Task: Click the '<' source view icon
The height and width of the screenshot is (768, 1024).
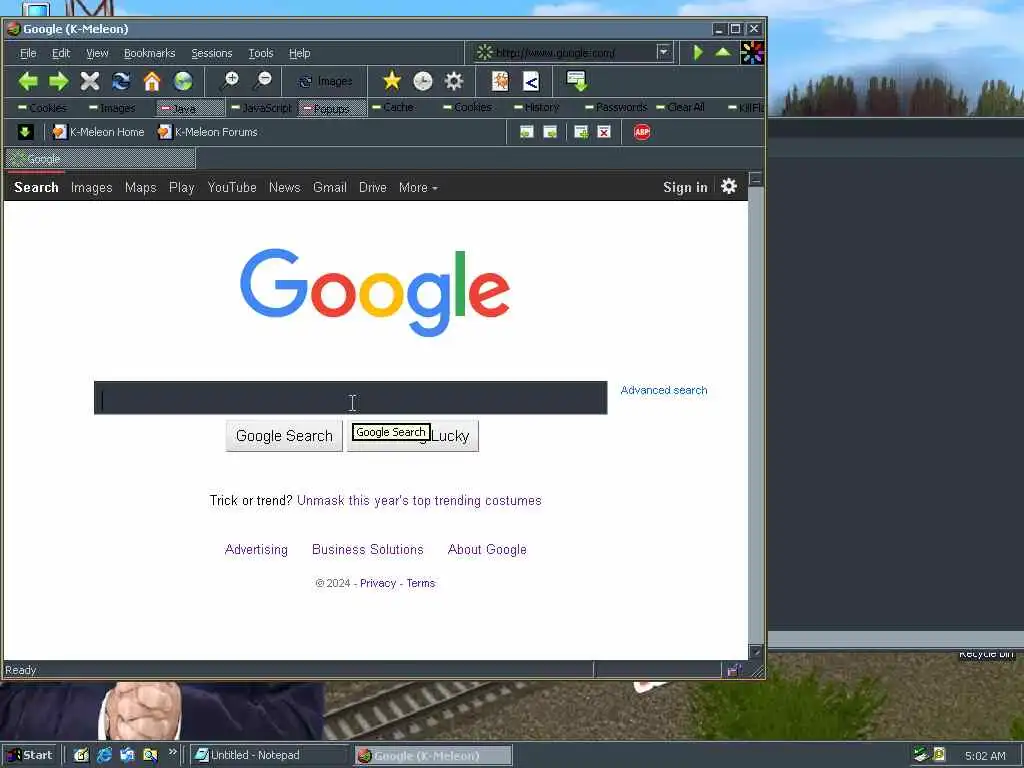Action: [x=531, y=82]
